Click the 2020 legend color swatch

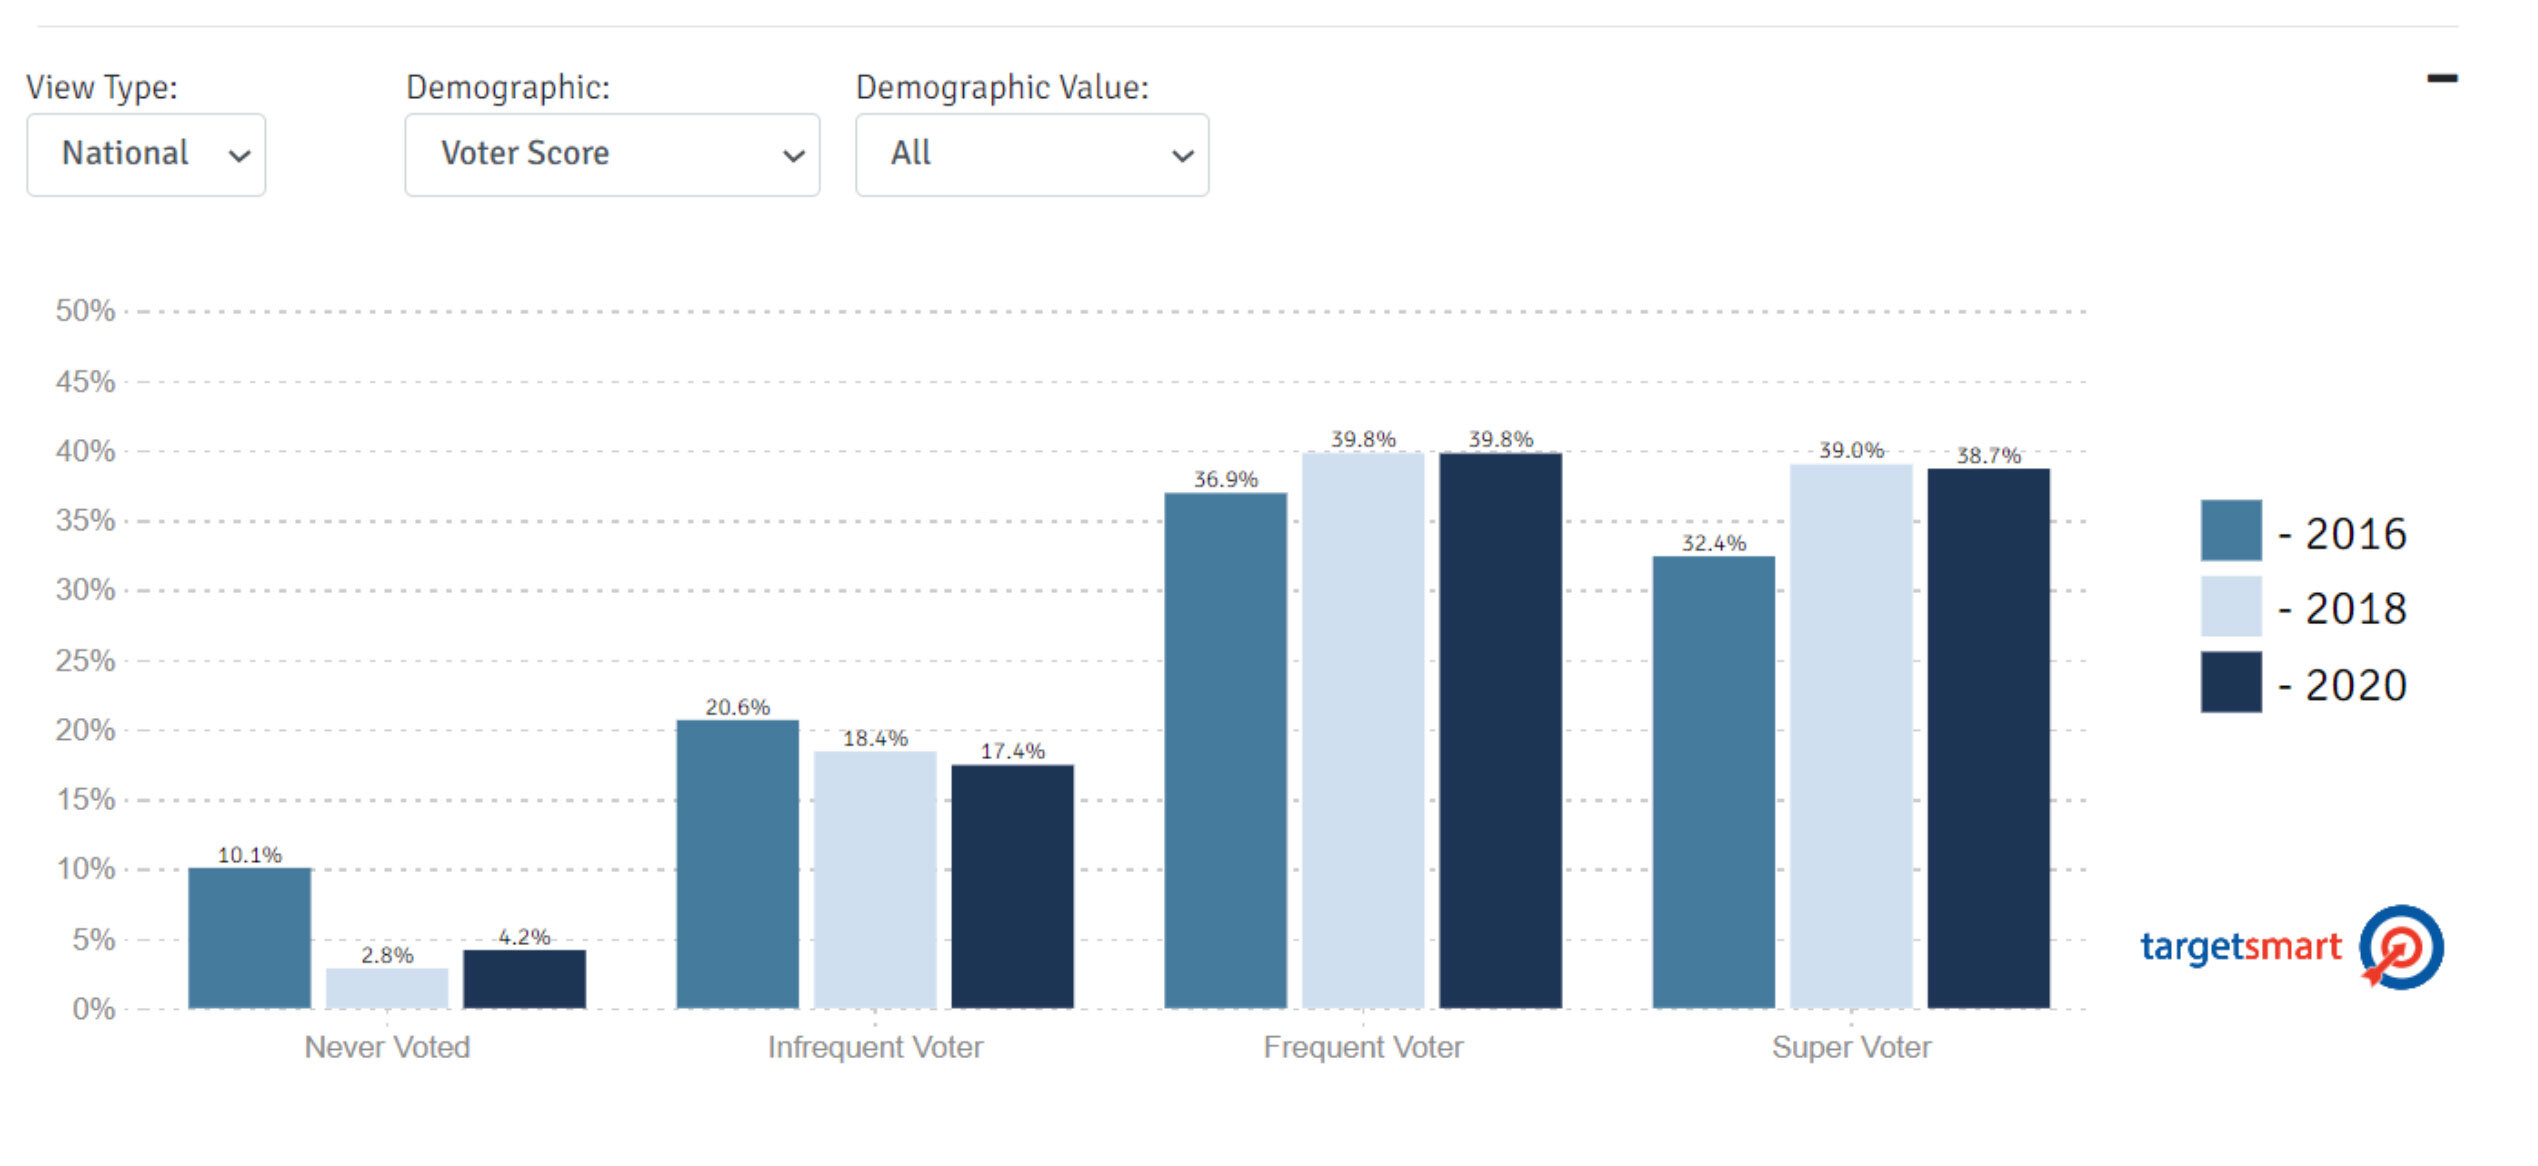pyautogui.click(x=2230, y=682)
